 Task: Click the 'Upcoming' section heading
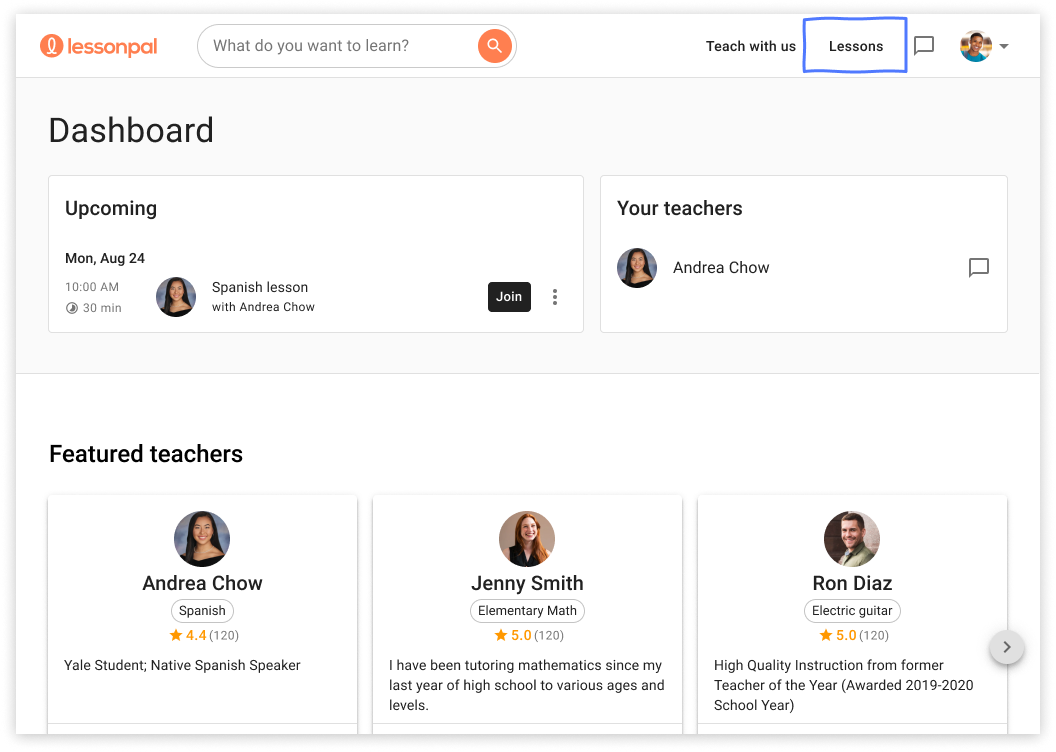(x=111, y=209)
